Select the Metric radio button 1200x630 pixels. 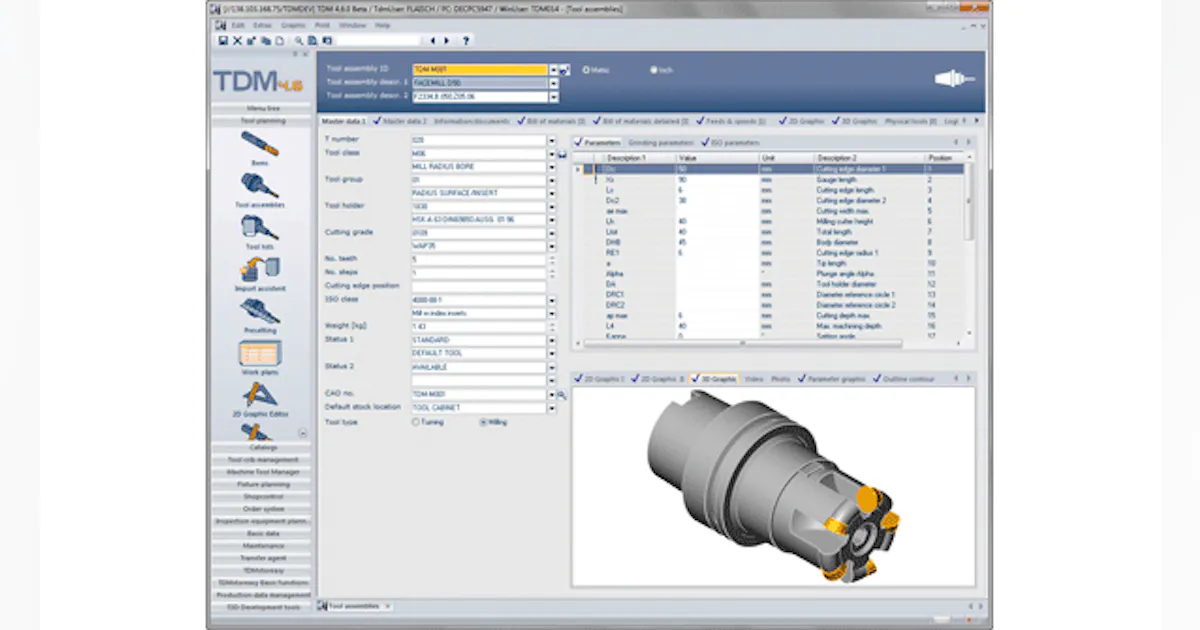point(586,70)
